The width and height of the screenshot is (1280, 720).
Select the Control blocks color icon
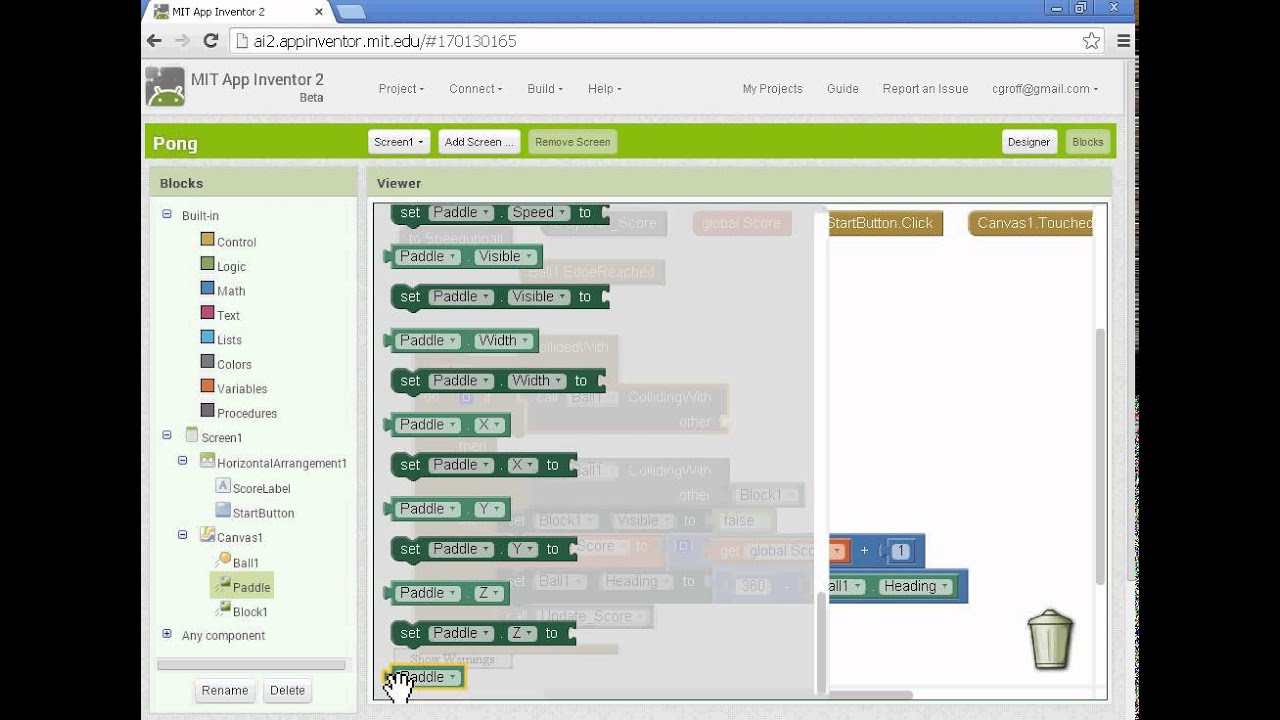208,240
